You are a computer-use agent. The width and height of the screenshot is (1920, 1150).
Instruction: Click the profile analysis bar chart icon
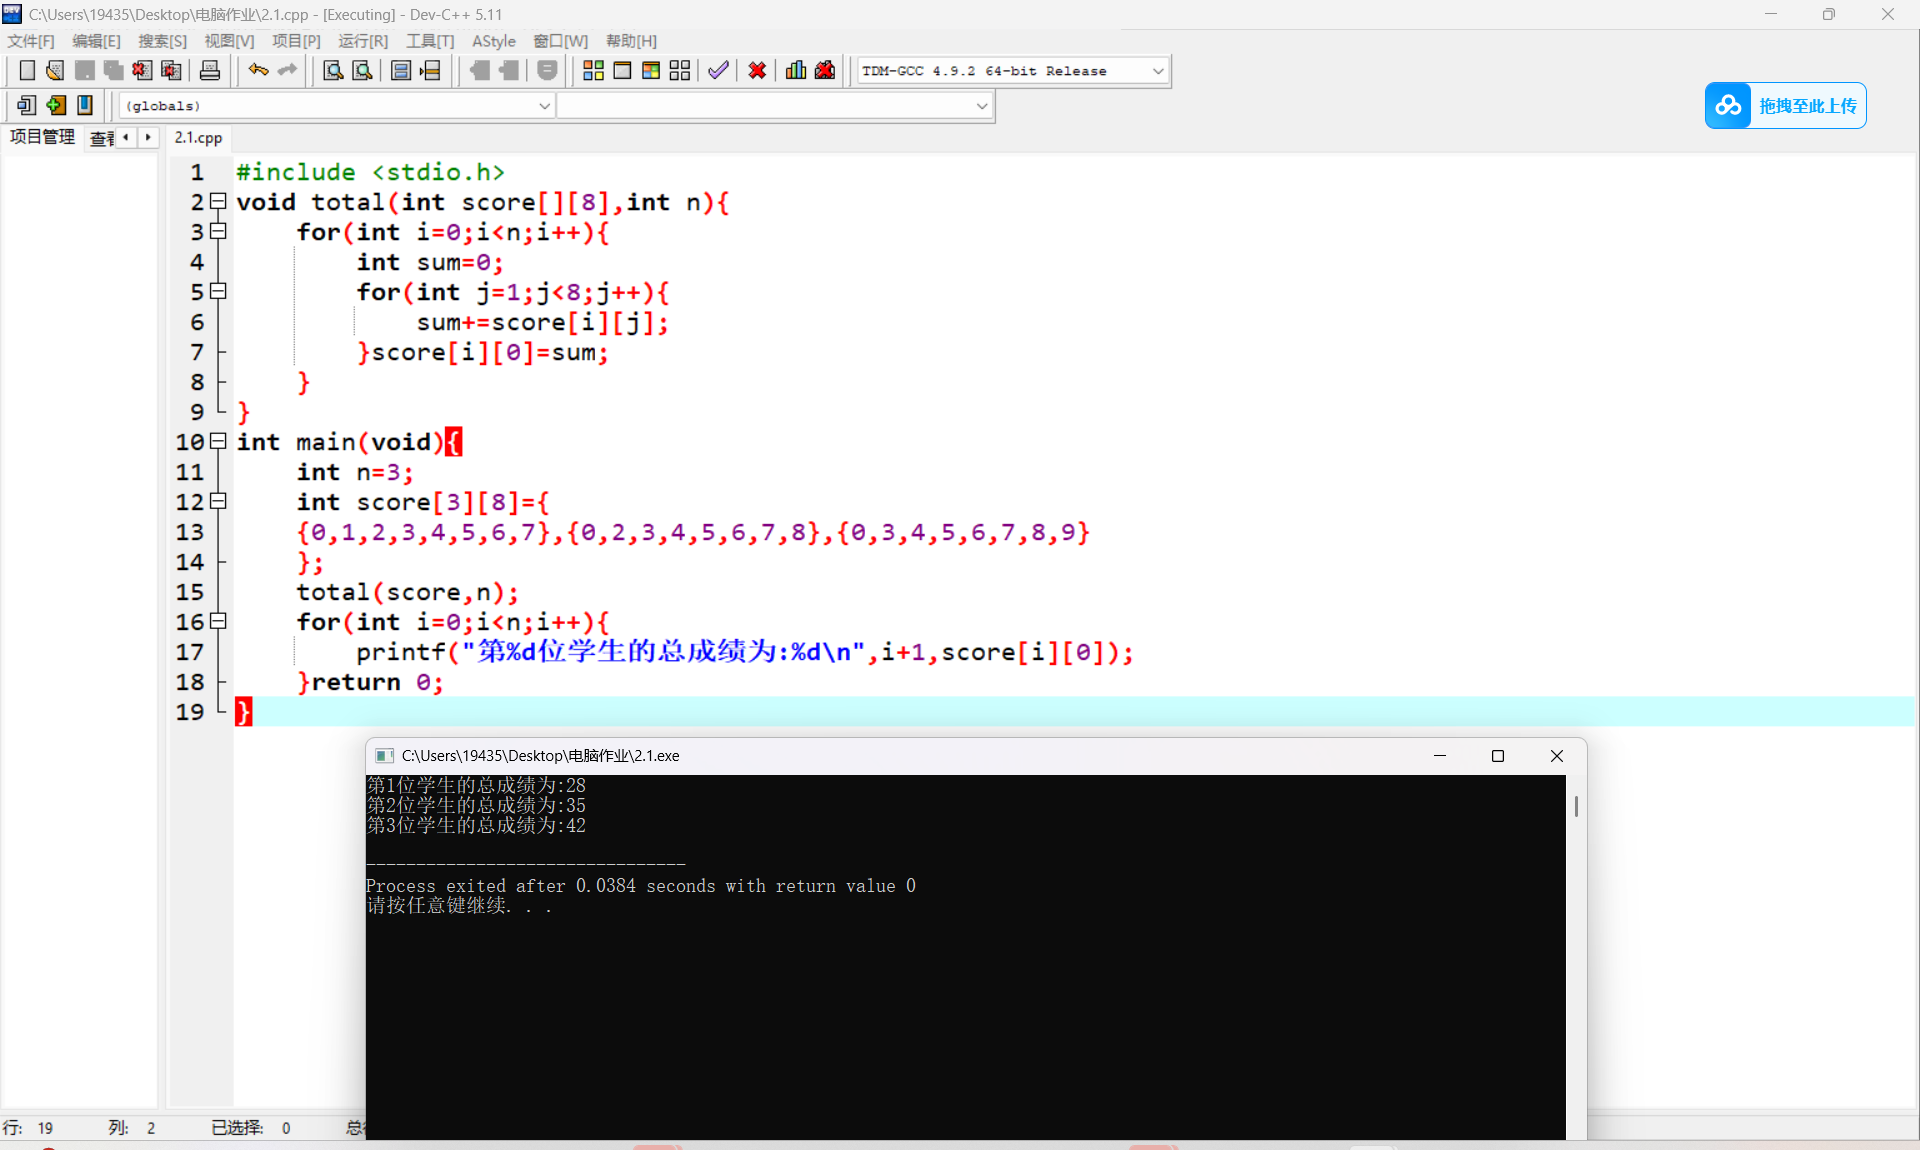[x=796, y=70]
